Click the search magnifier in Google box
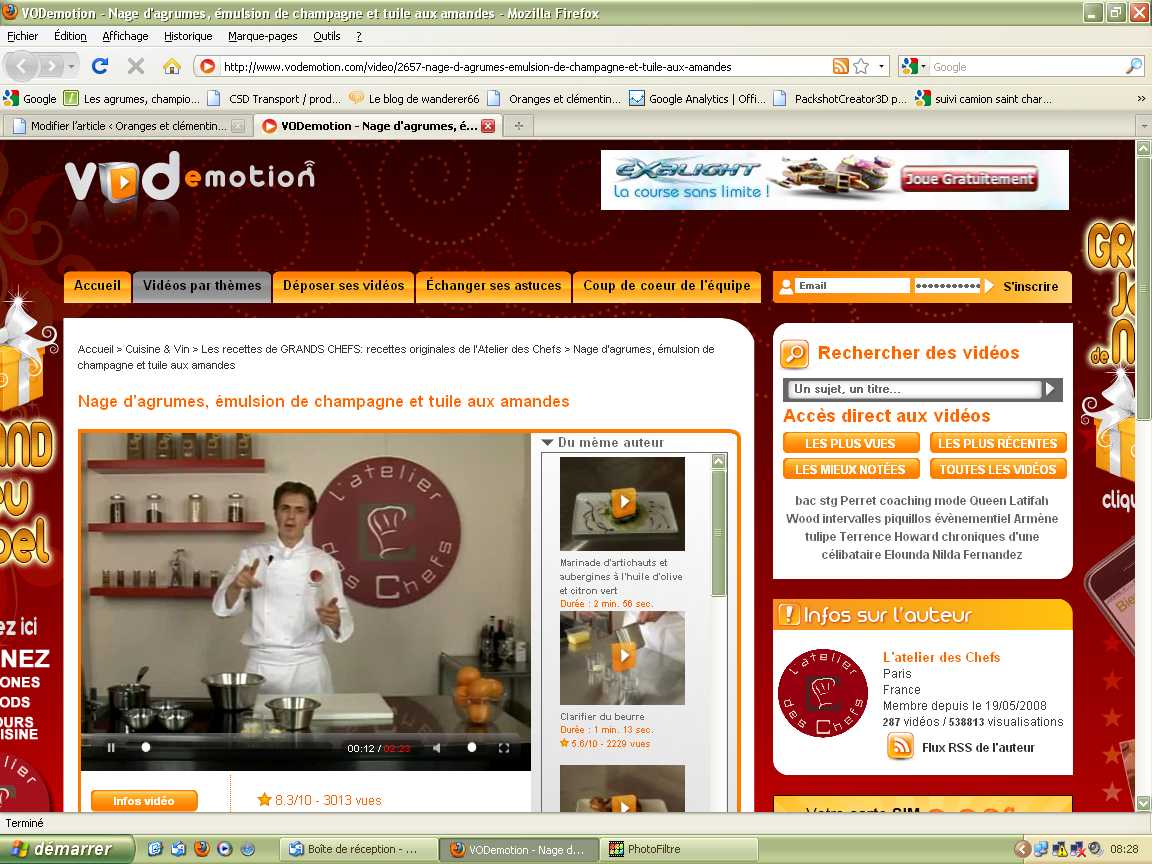The image size is (1152, 864). tap(1134, 66)
